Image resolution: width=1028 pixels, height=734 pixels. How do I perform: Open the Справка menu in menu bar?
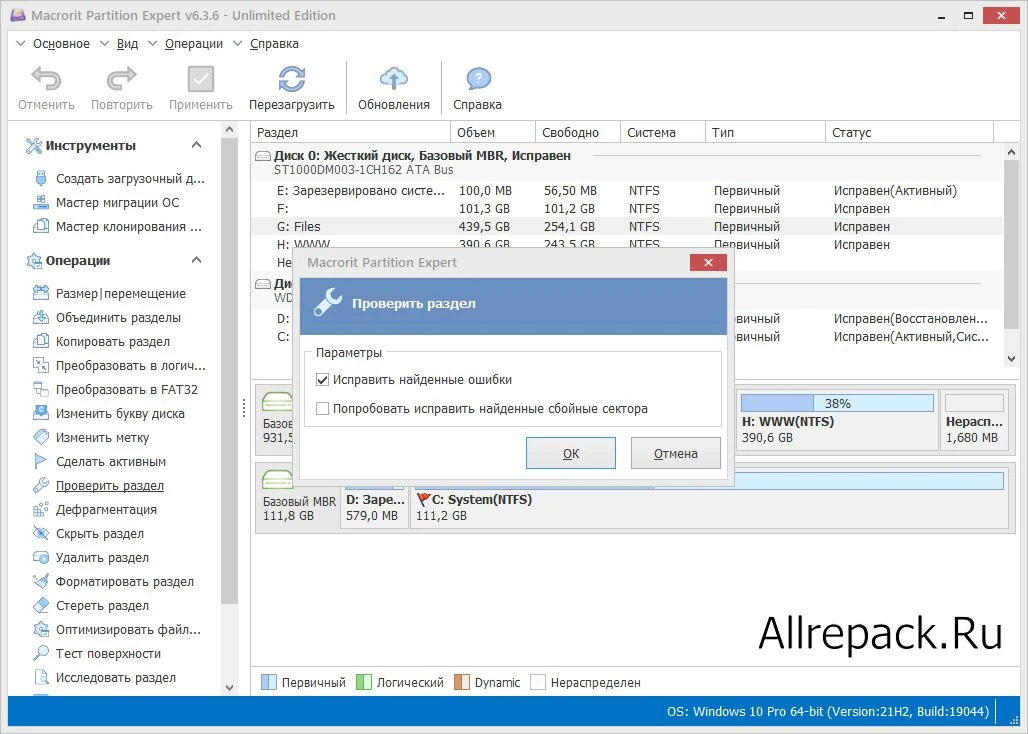[x=274, y=44]
